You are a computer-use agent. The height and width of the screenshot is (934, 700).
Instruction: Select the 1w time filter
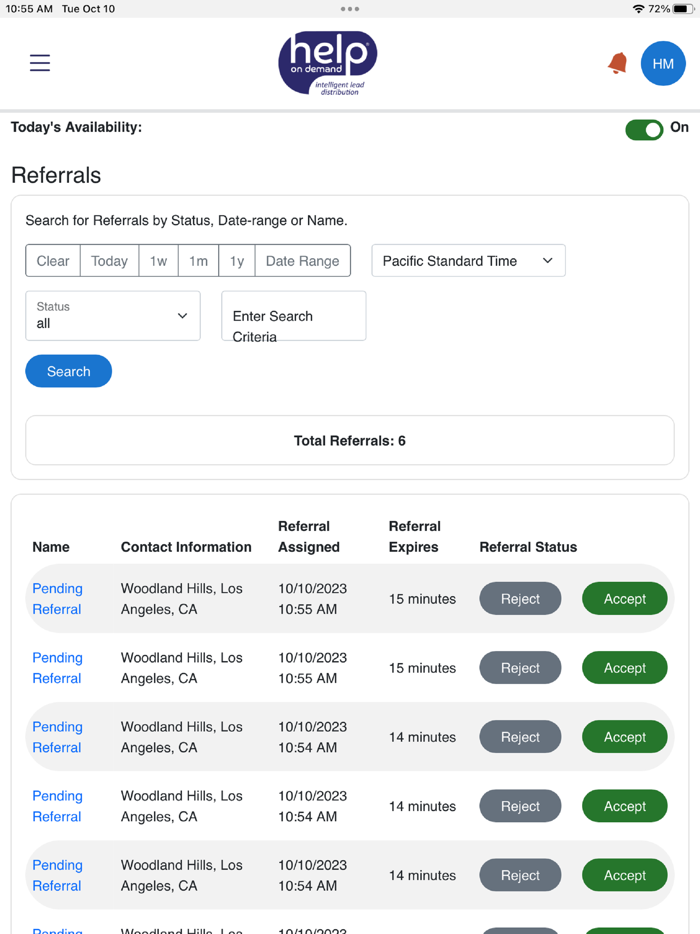157,260
